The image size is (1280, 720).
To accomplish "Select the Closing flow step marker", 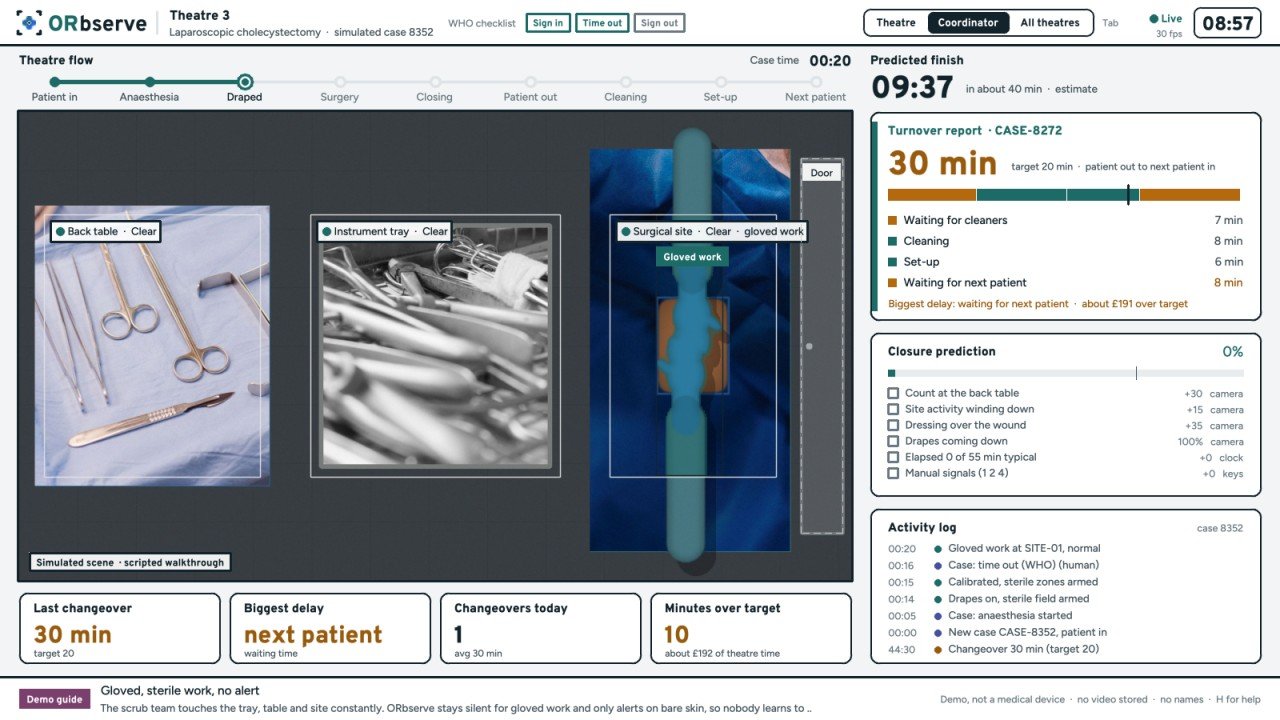I will (x=435, y=82).
